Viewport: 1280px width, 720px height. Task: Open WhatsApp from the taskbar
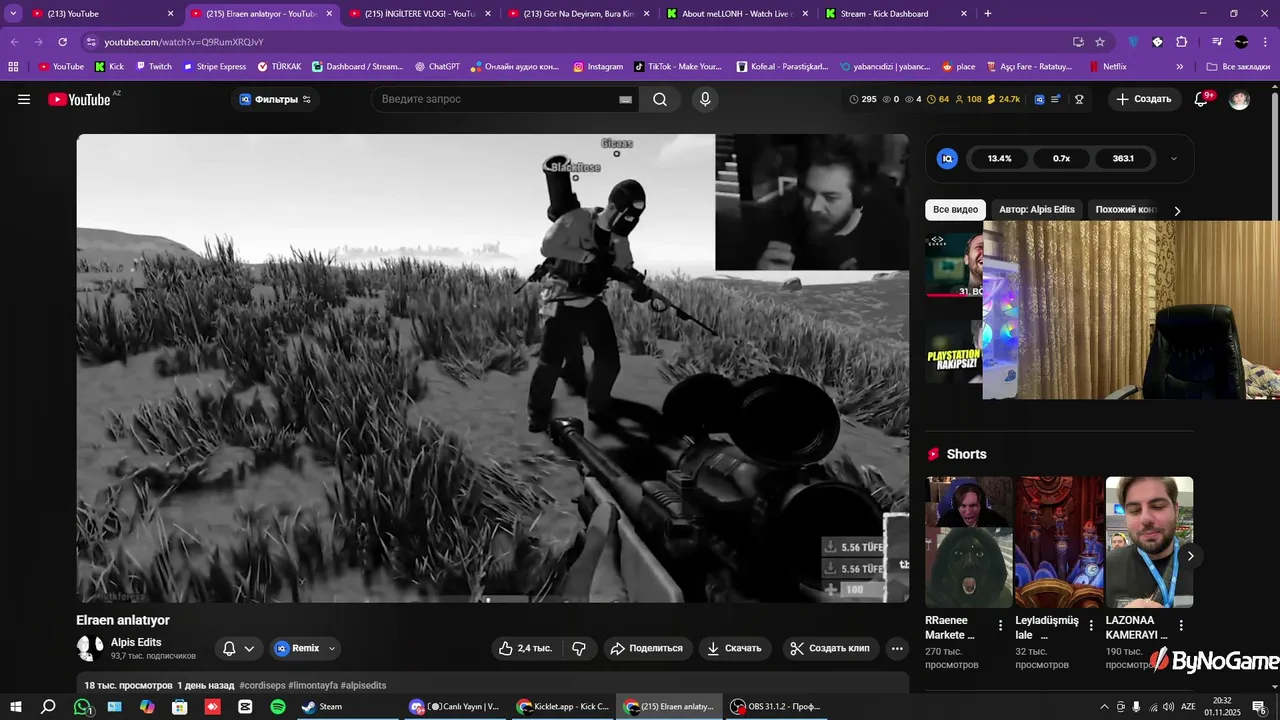[x=82, y=706]
